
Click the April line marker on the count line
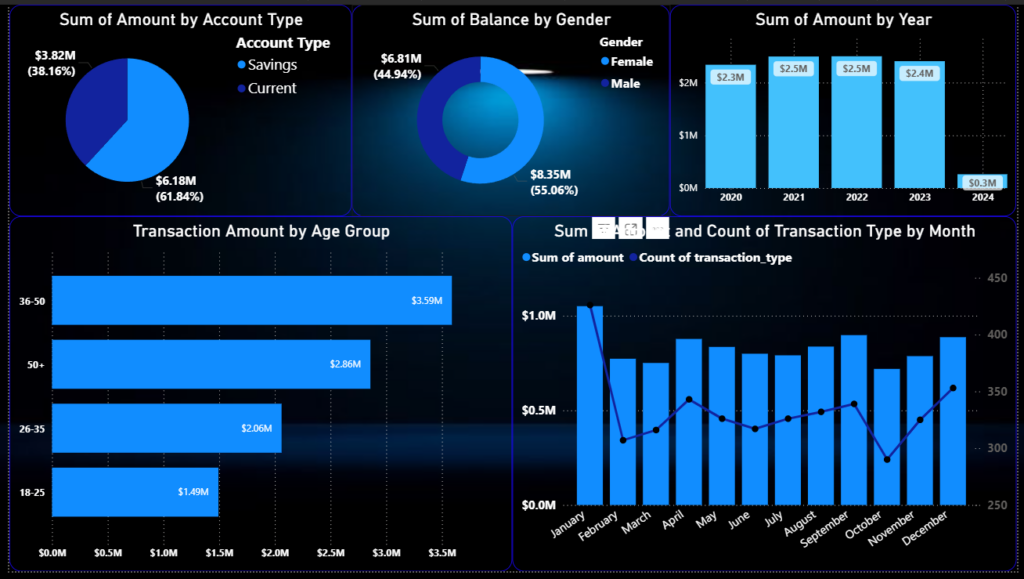pyautogui.click(x=689, y=399)
